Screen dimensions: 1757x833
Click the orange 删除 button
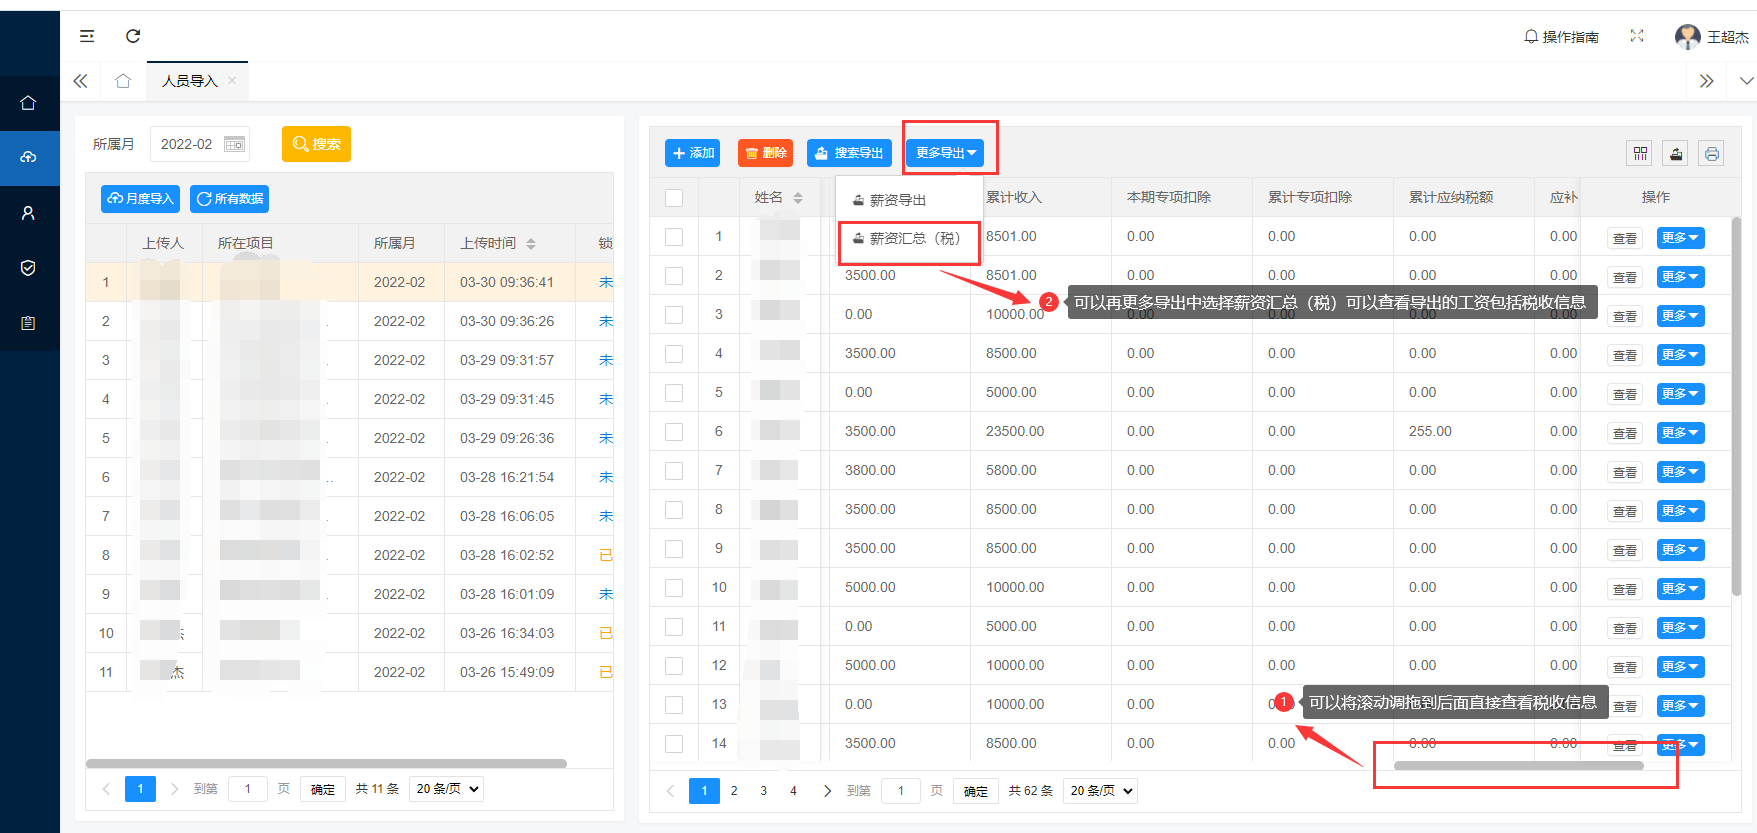point(765,153)
